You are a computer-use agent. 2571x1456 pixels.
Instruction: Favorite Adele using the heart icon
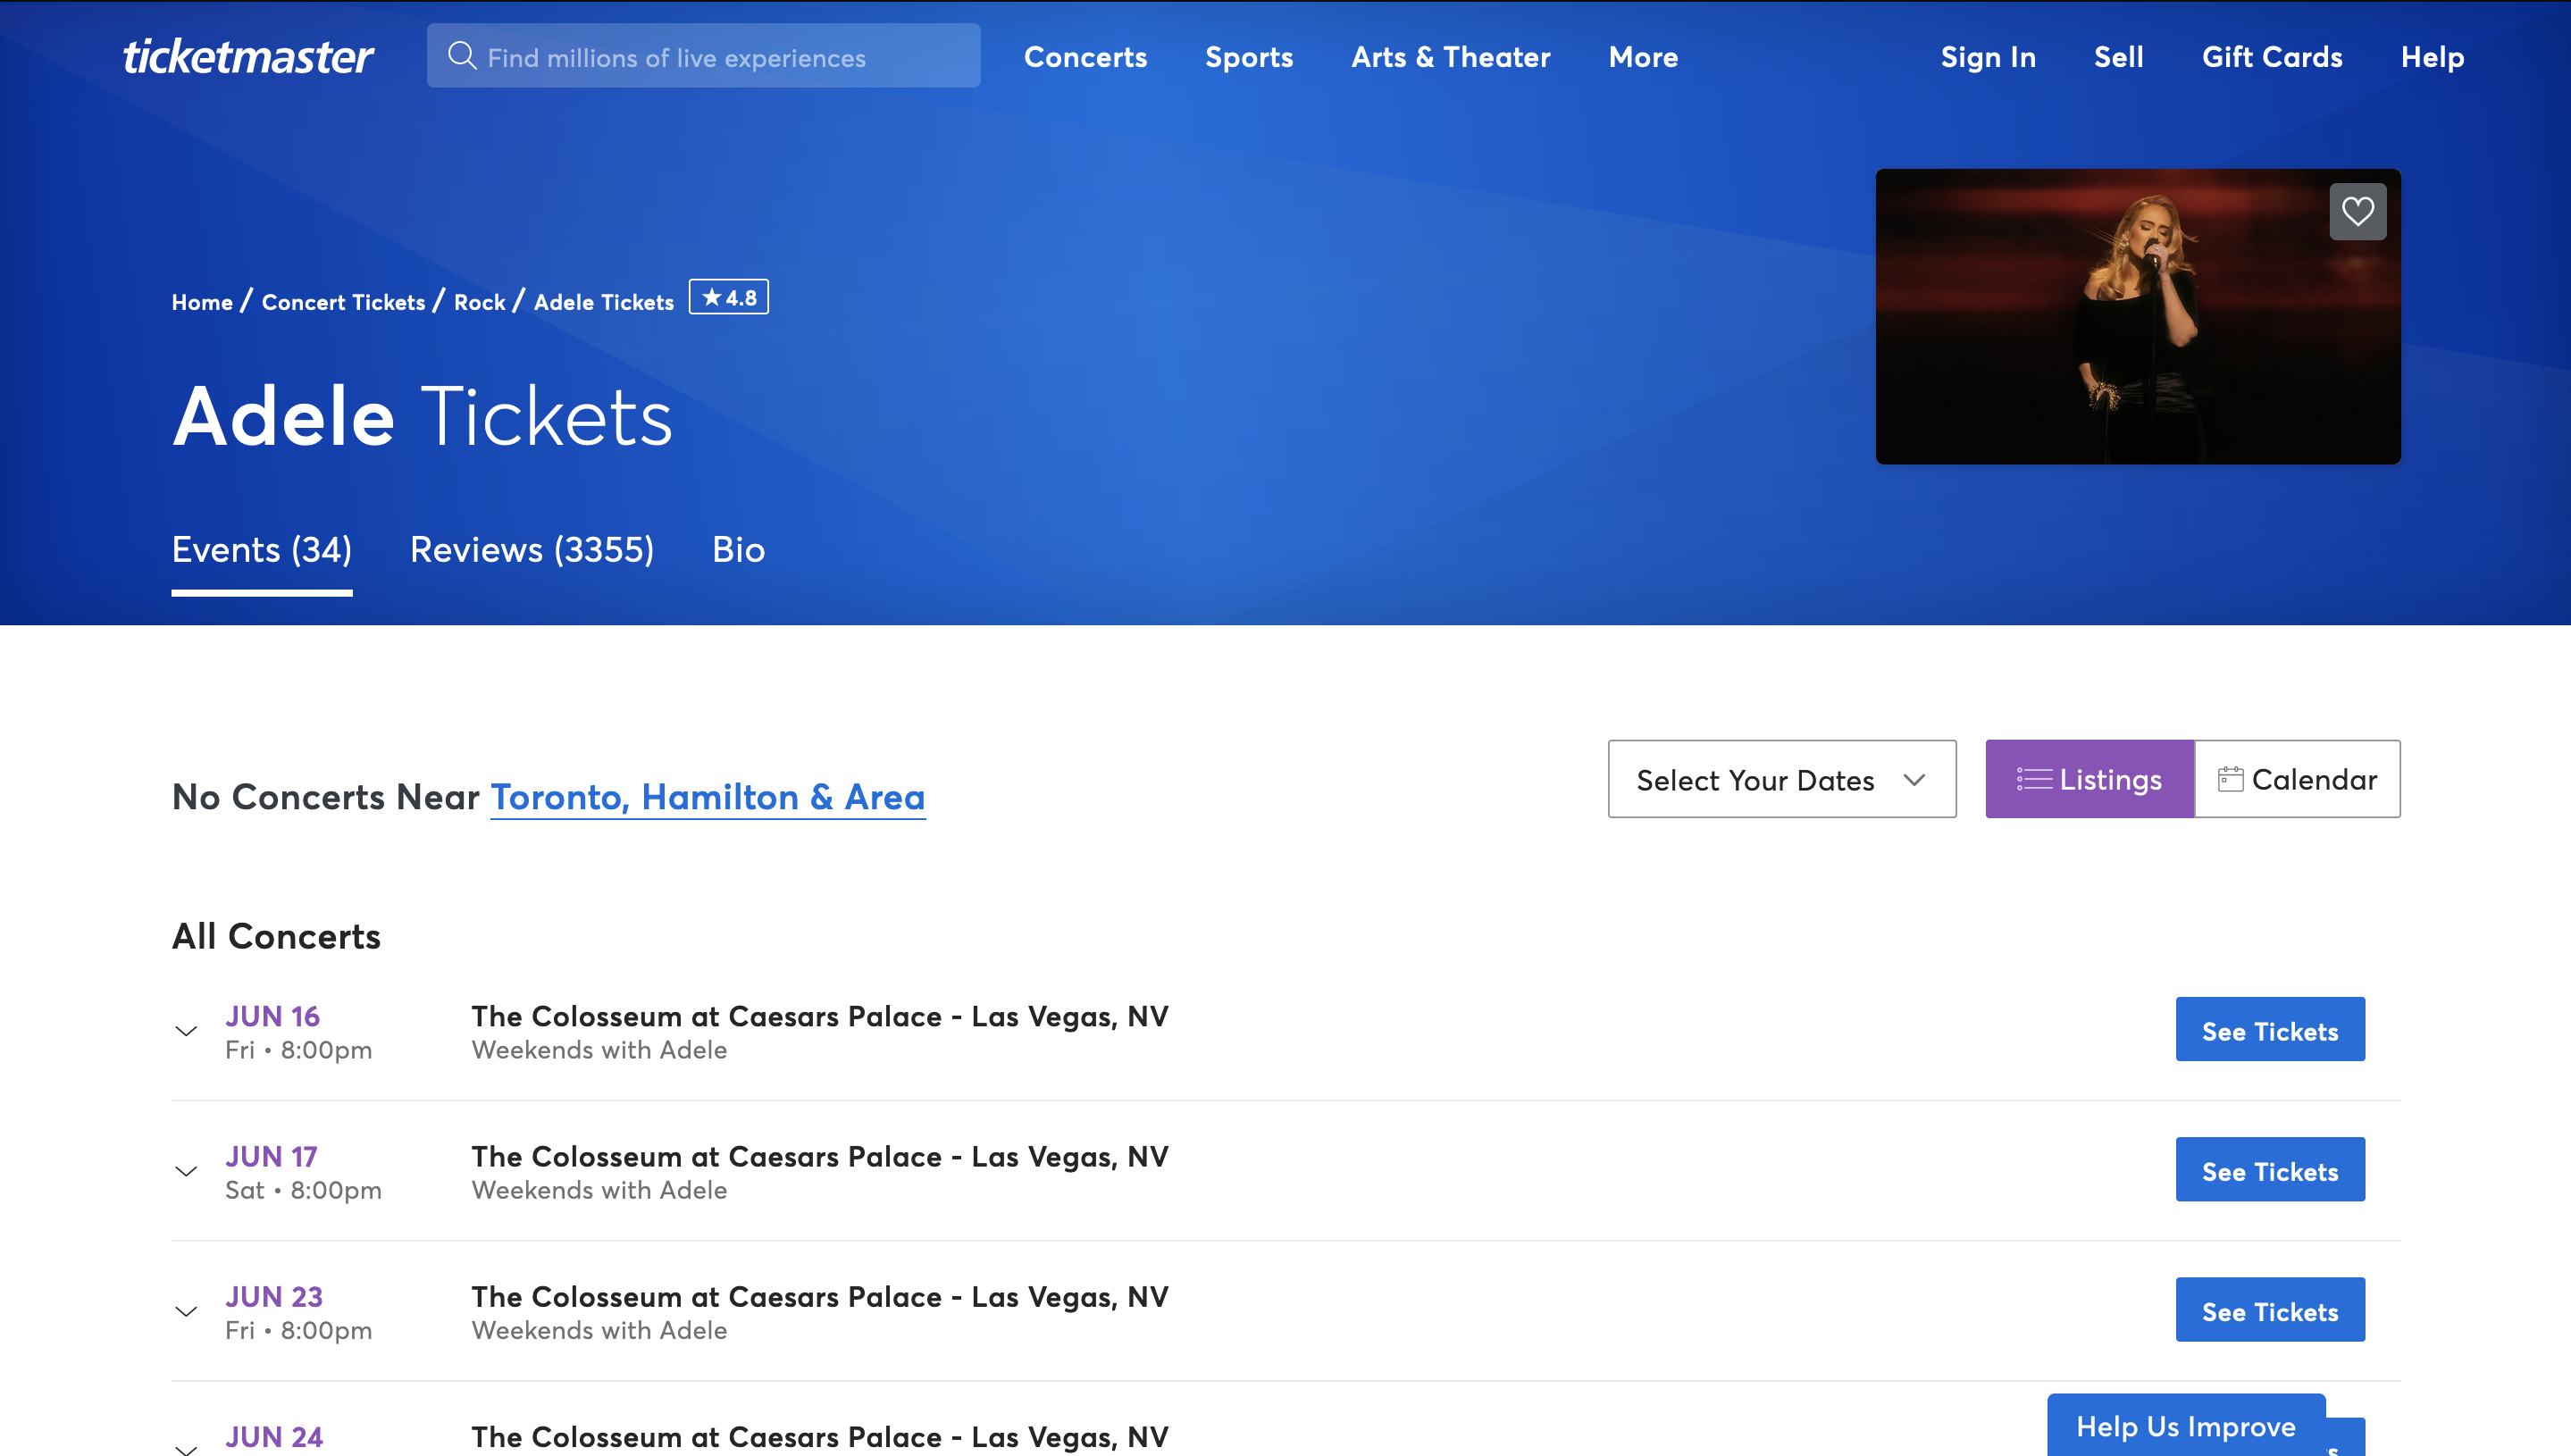tap(2358, 210)
